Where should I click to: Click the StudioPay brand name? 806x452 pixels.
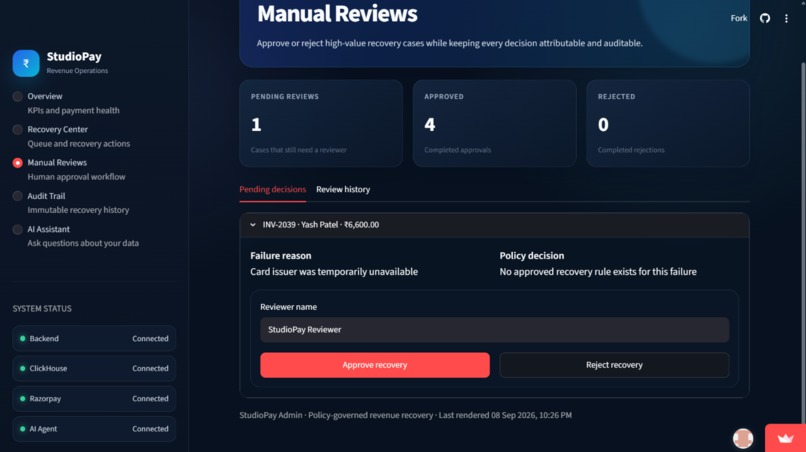click(x=74, y=57)
